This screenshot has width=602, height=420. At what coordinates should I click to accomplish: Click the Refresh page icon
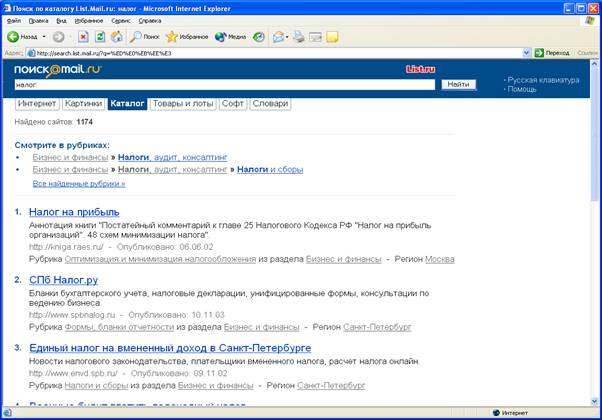click(100, 37)
